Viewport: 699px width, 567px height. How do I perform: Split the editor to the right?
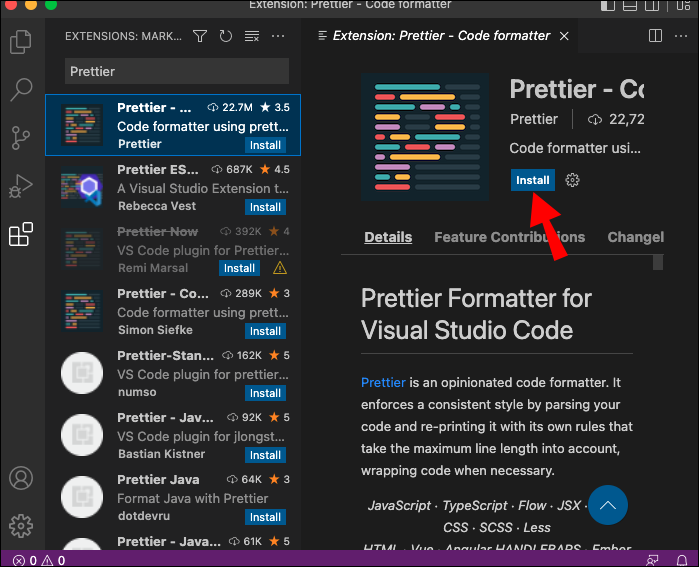click(x=655, y=36)
